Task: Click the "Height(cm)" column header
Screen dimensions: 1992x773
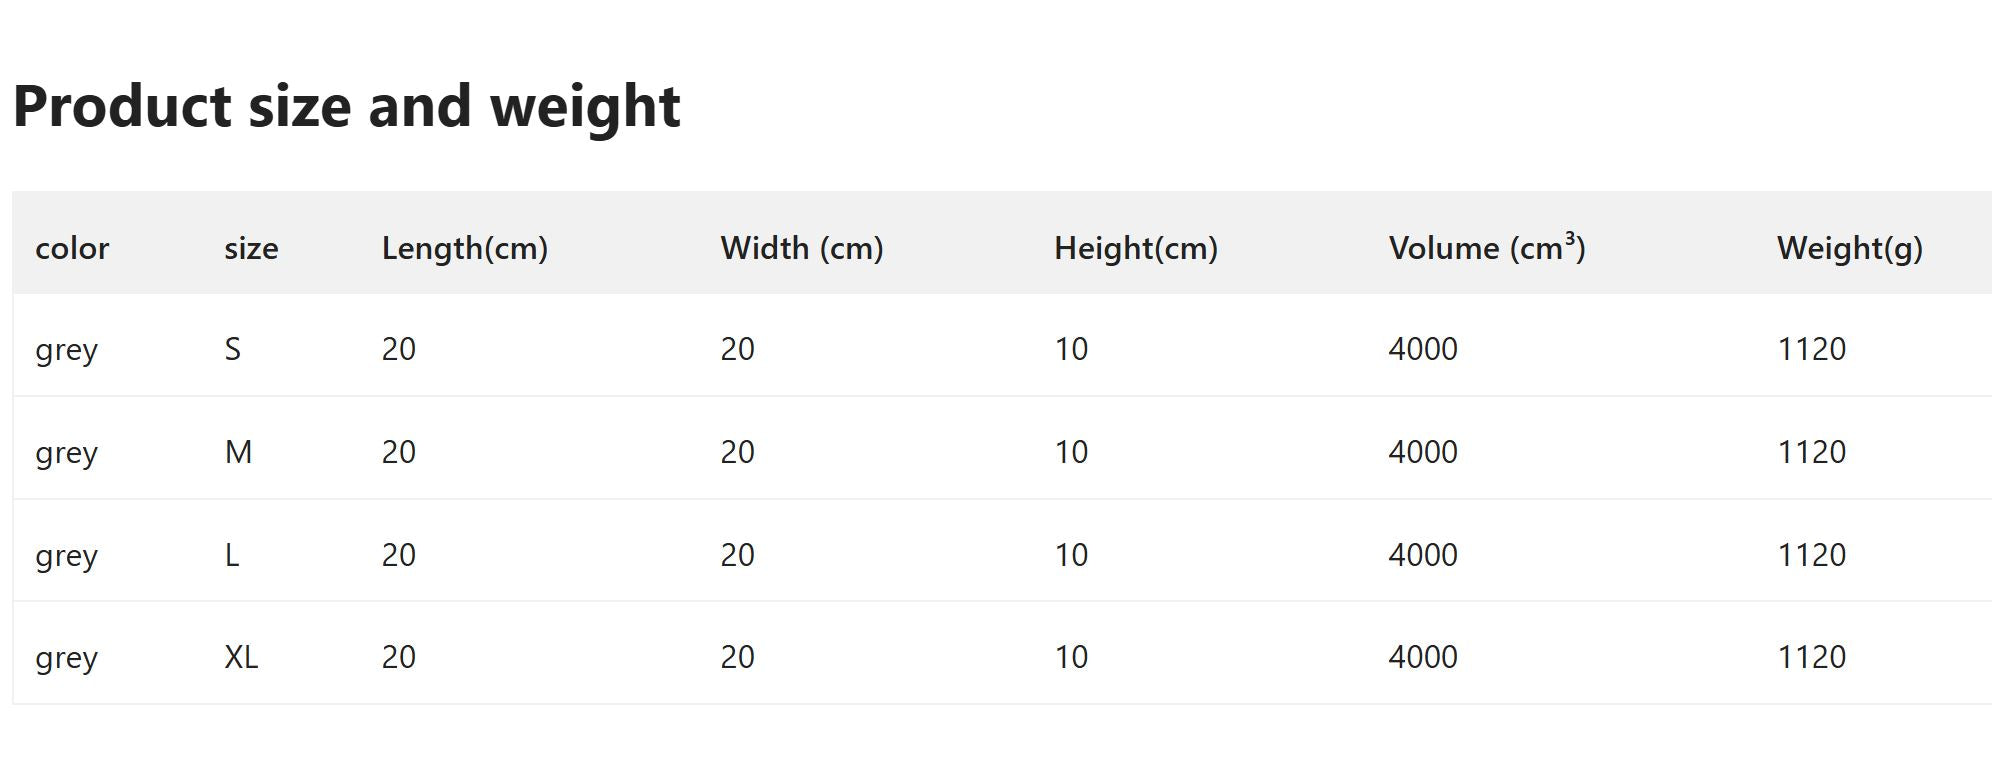Action: pyautogui.click(x=1136, y=248)
